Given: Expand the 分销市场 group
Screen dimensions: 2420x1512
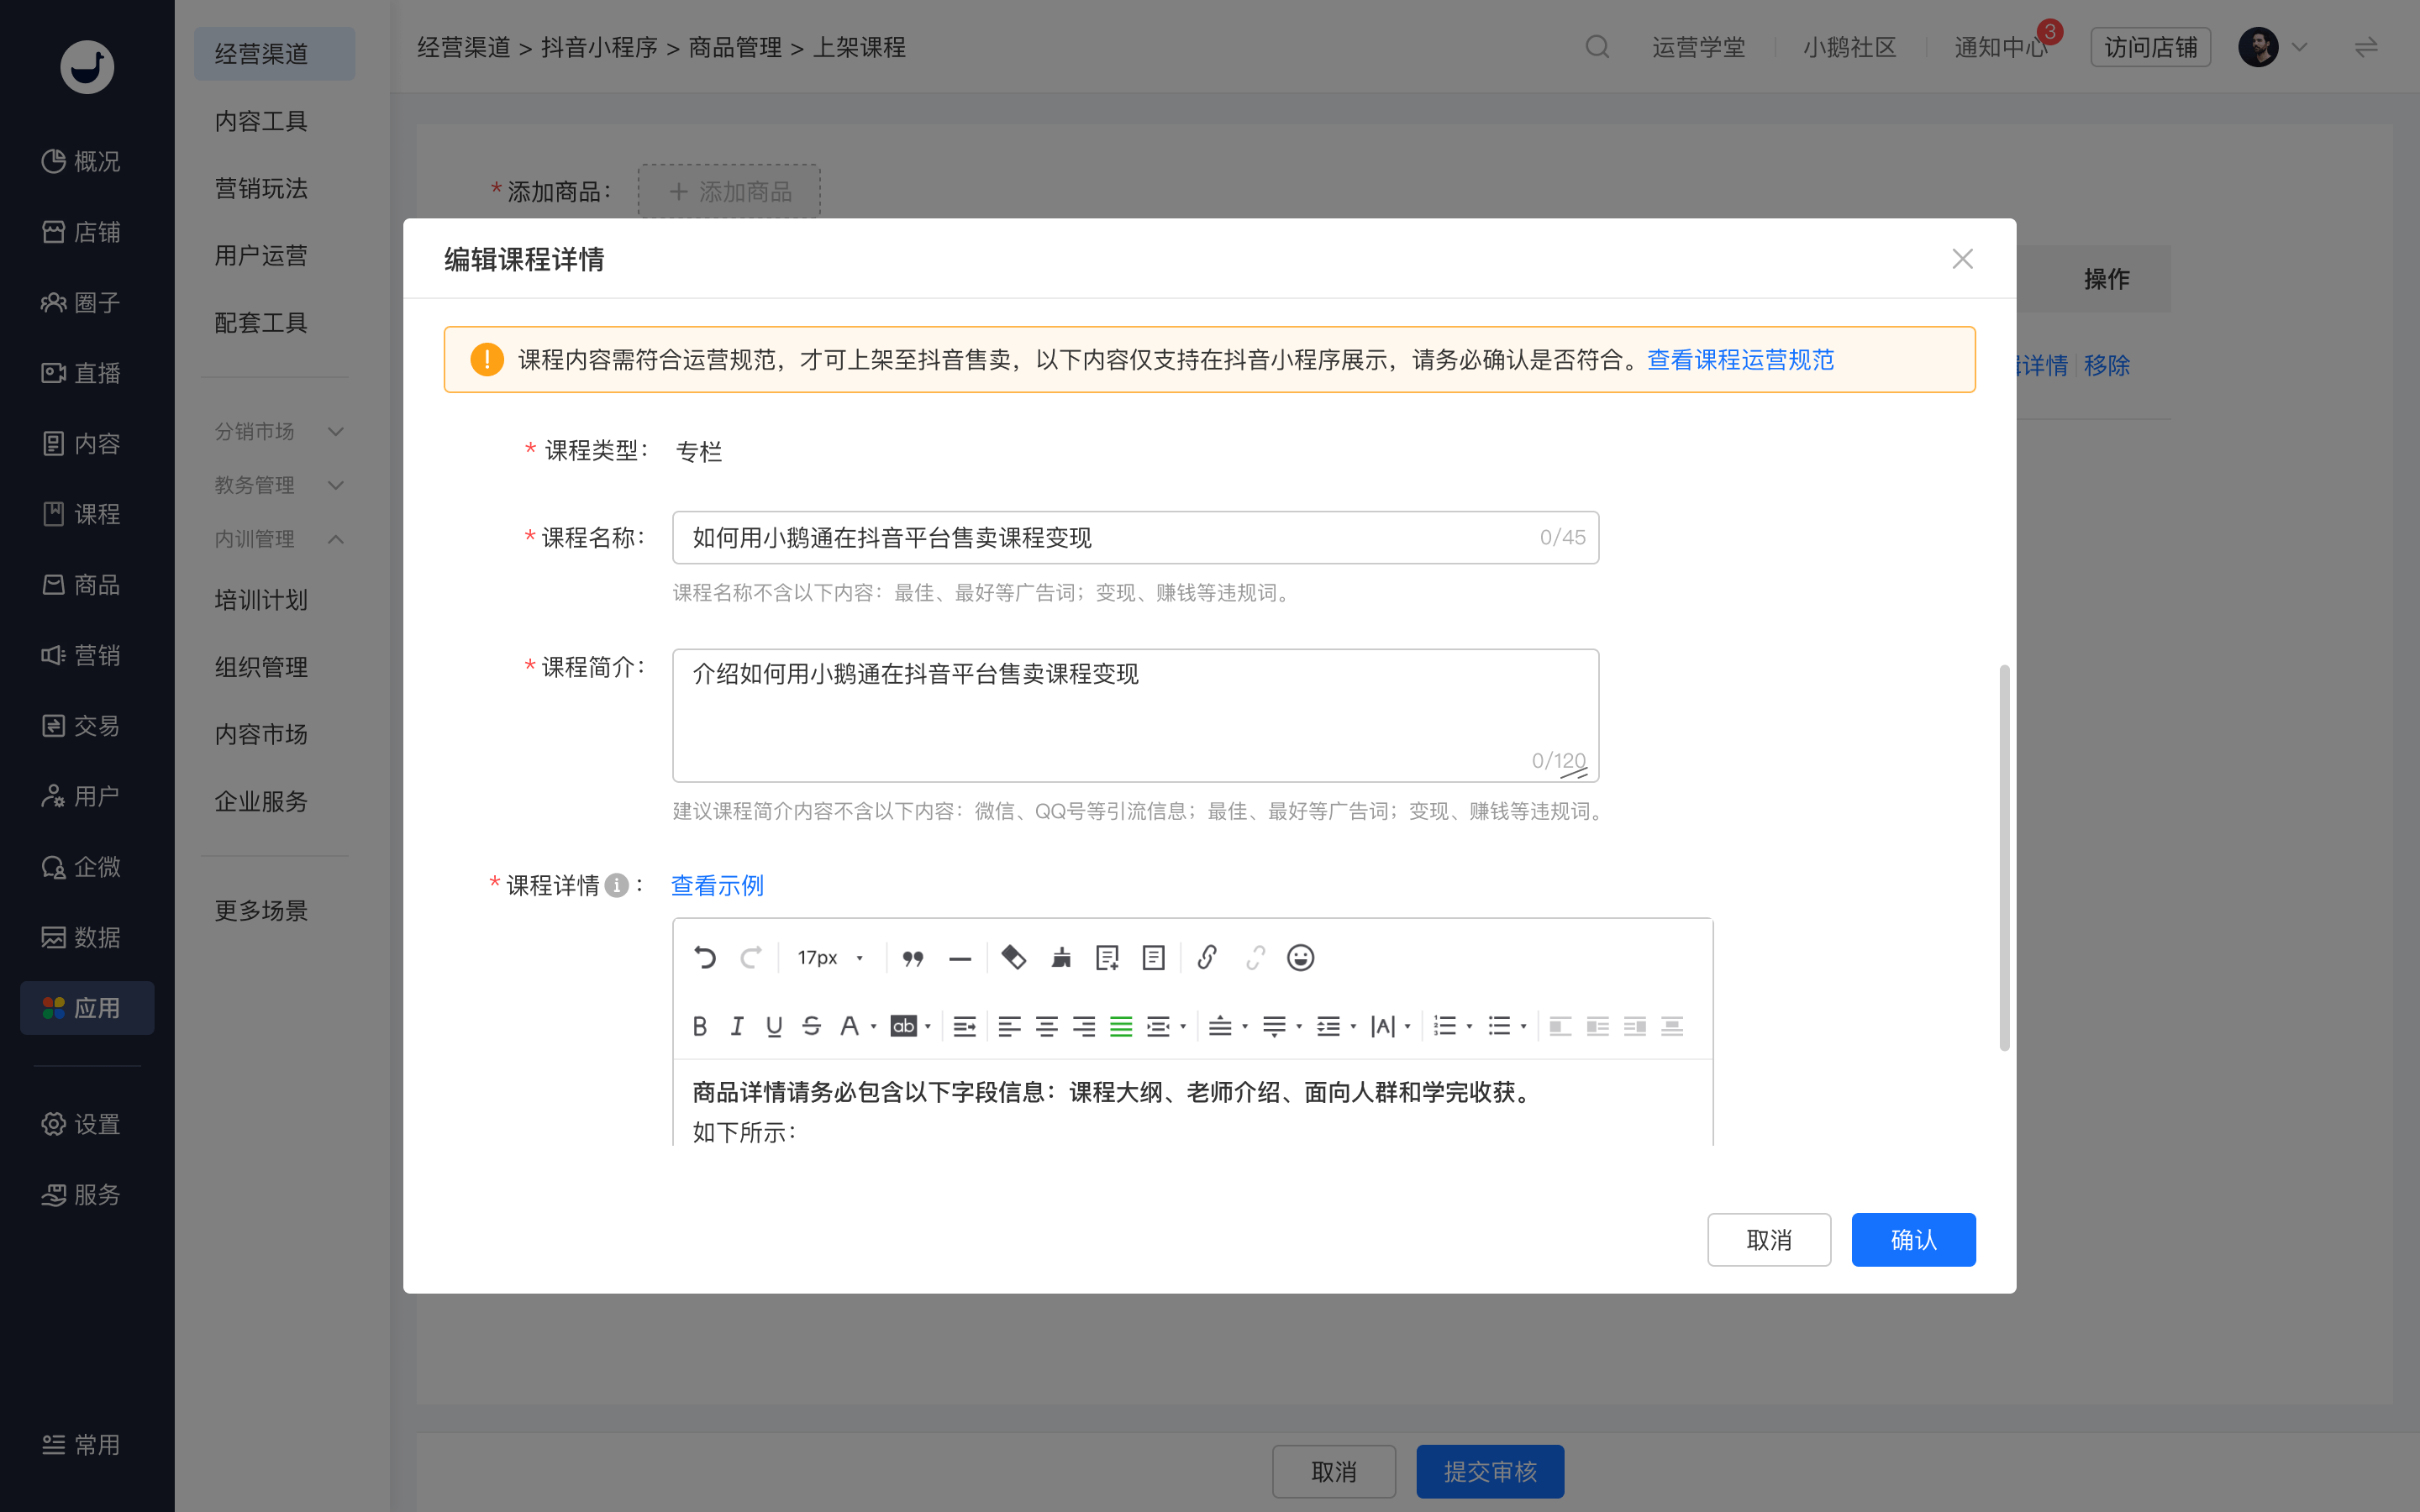Looking at the screenshot, I should (x=279, y=431).
